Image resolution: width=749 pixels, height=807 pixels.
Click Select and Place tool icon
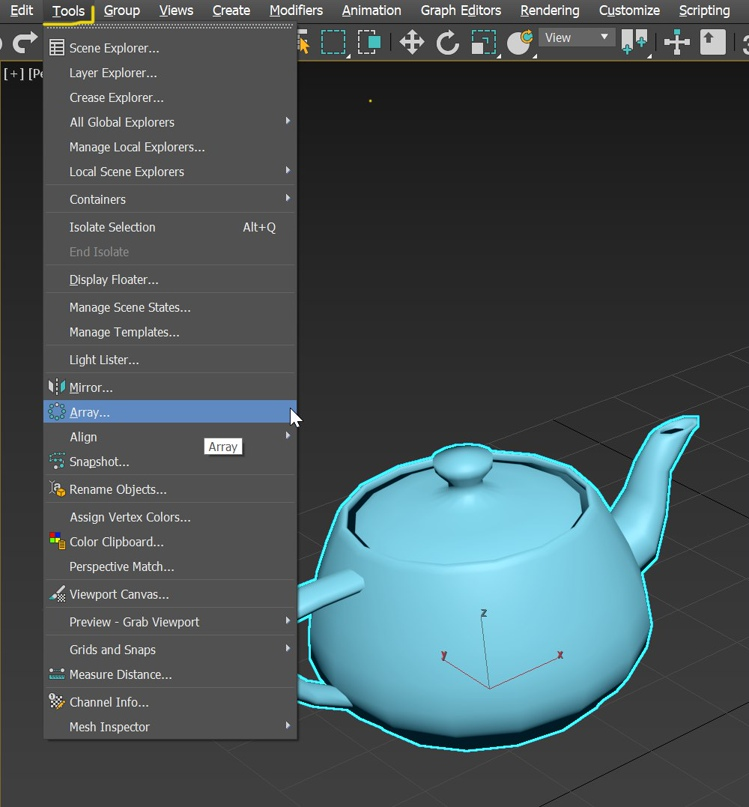coord(519,42)
